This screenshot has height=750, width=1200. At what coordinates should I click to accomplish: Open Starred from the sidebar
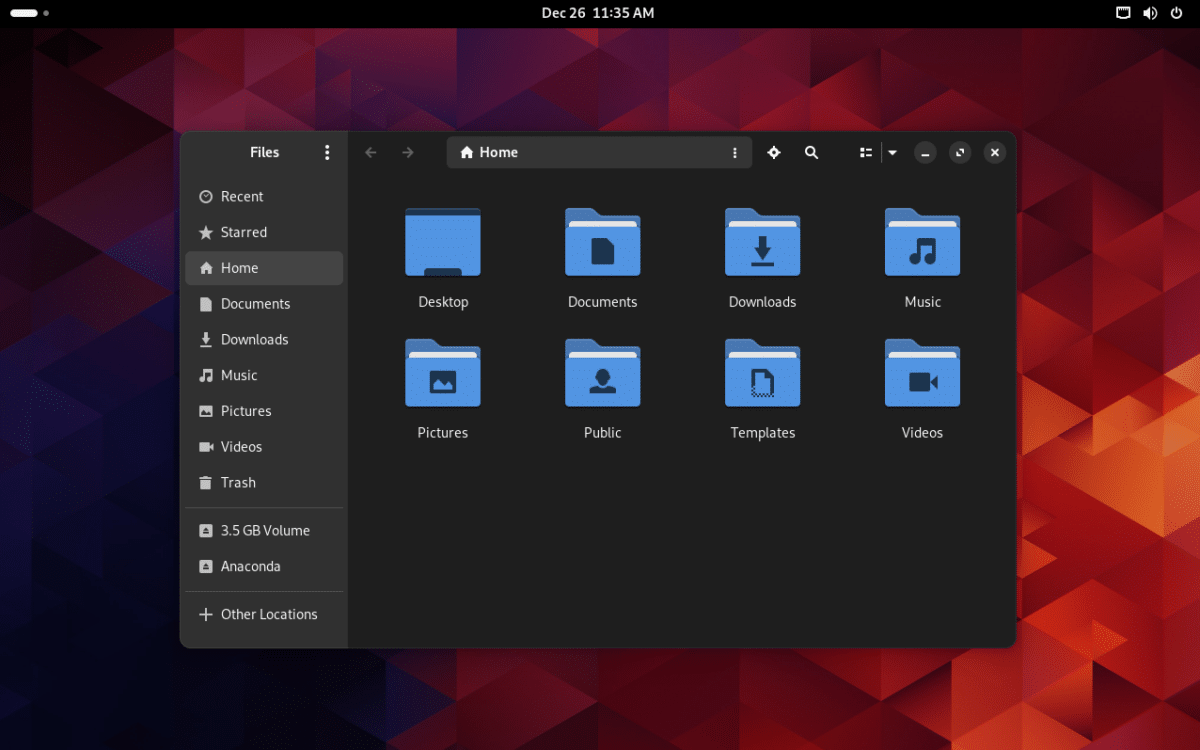tap(245, 232)
